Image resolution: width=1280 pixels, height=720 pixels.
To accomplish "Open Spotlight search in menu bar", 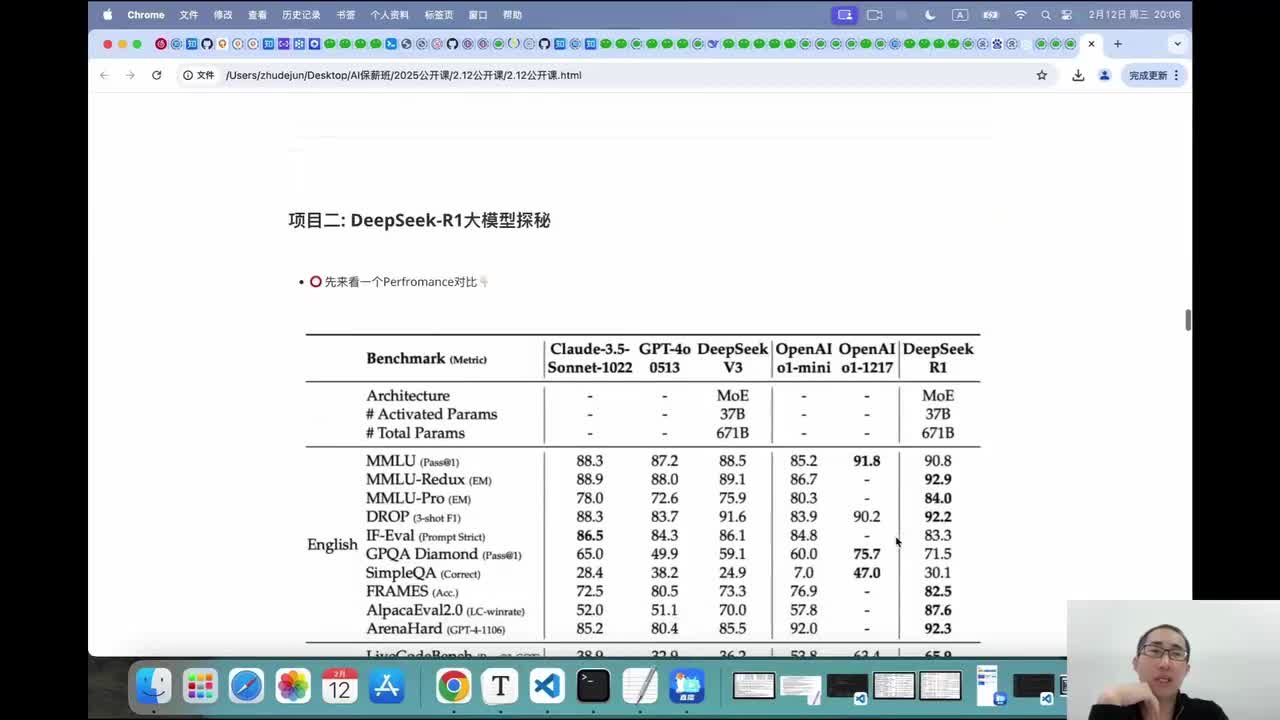I will pyautogui.click(x=1046, y=15).
